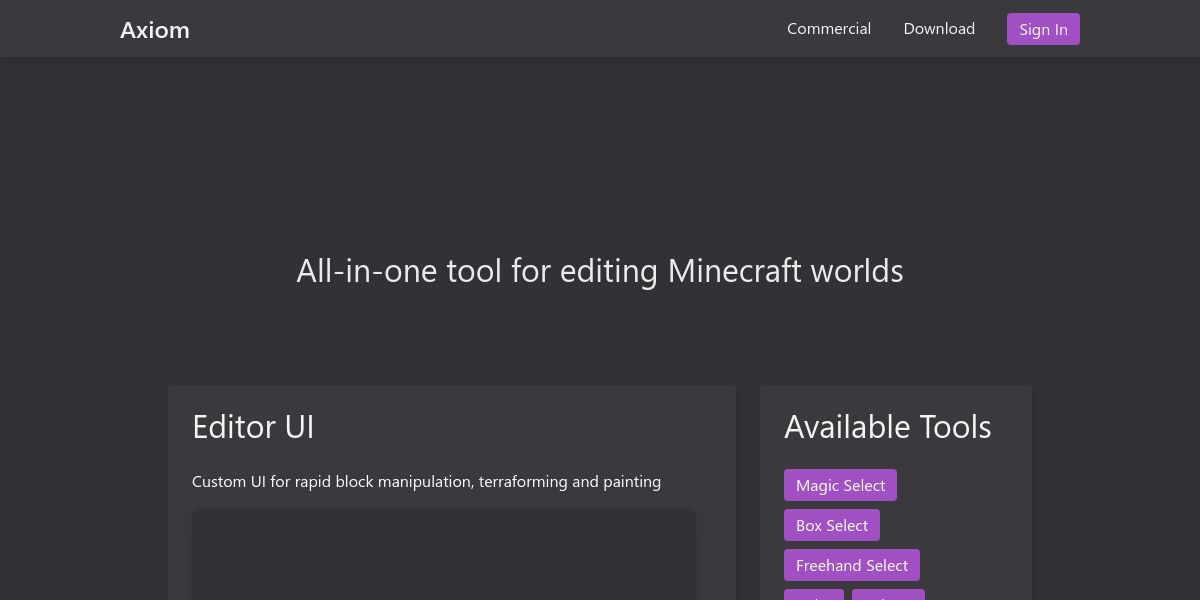1200x600 pixels.
Task: Click the "All-in-one tool for editing Minecraft worlds" headline
Action: [x=600, y=271]
